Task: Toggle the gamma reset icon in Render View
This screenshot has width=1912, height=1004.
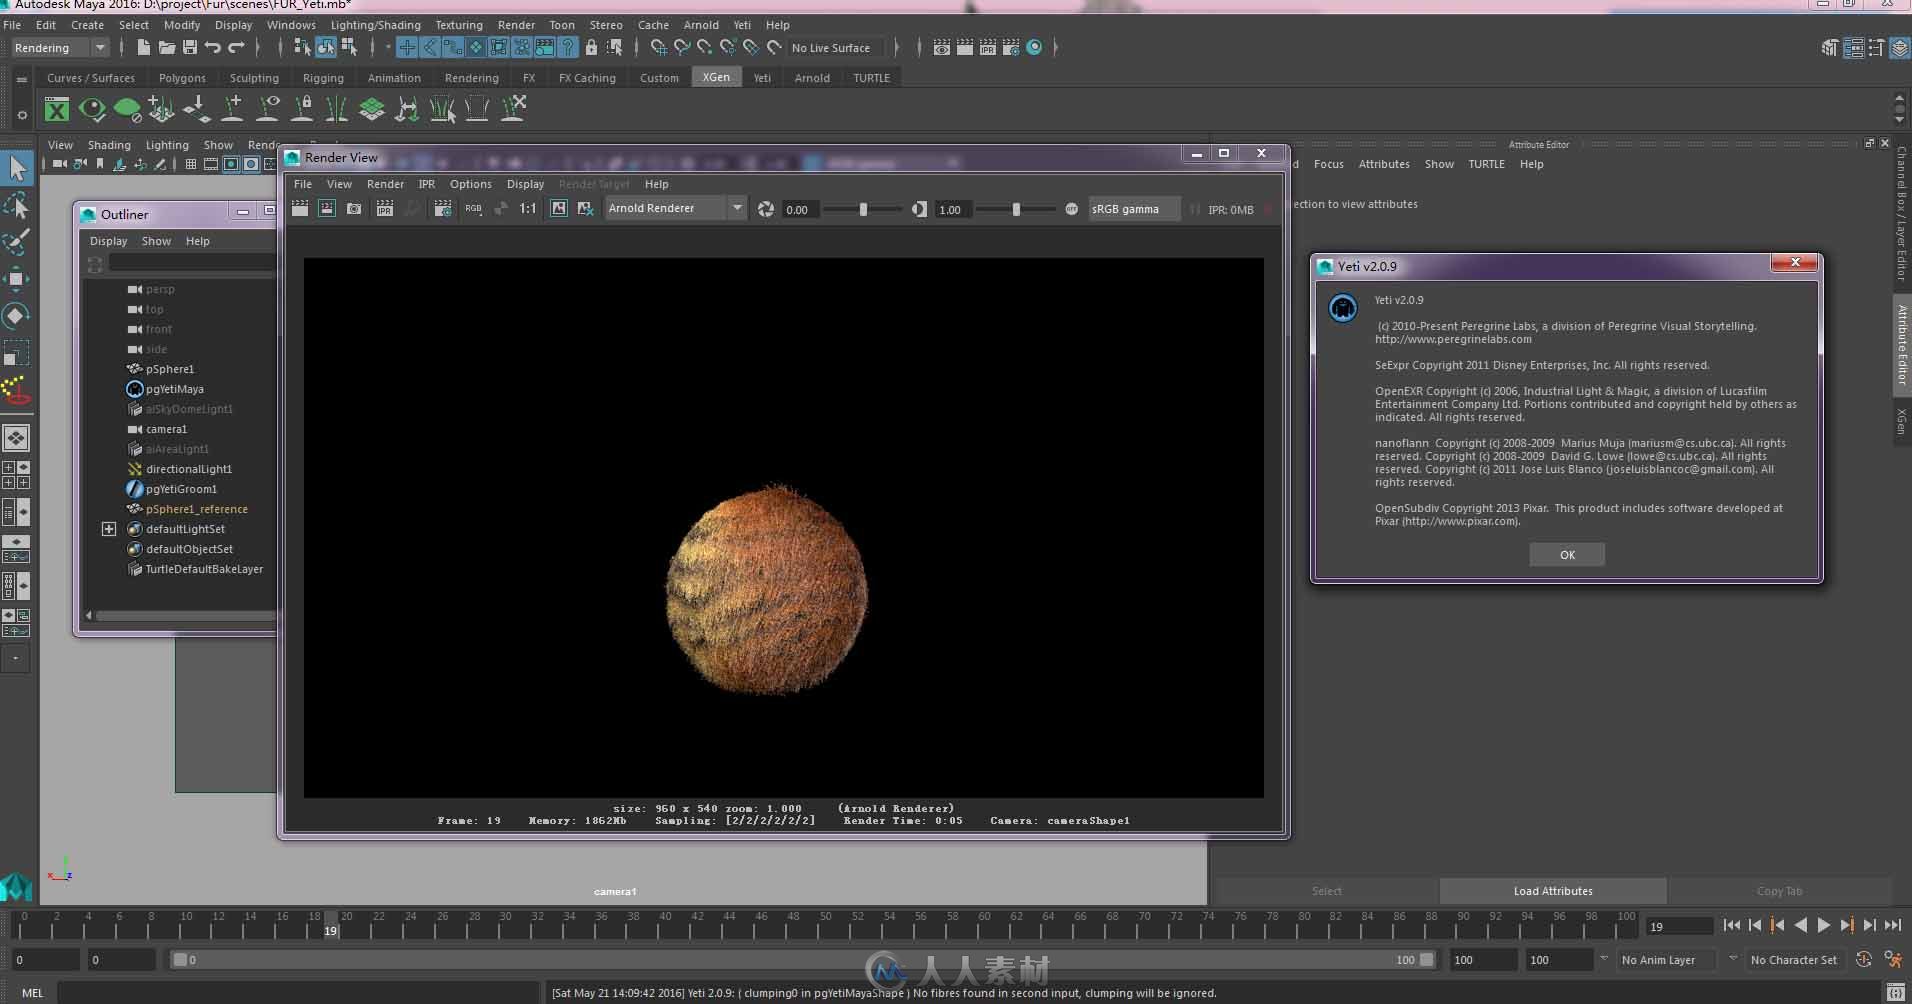Action: (919, 209)
